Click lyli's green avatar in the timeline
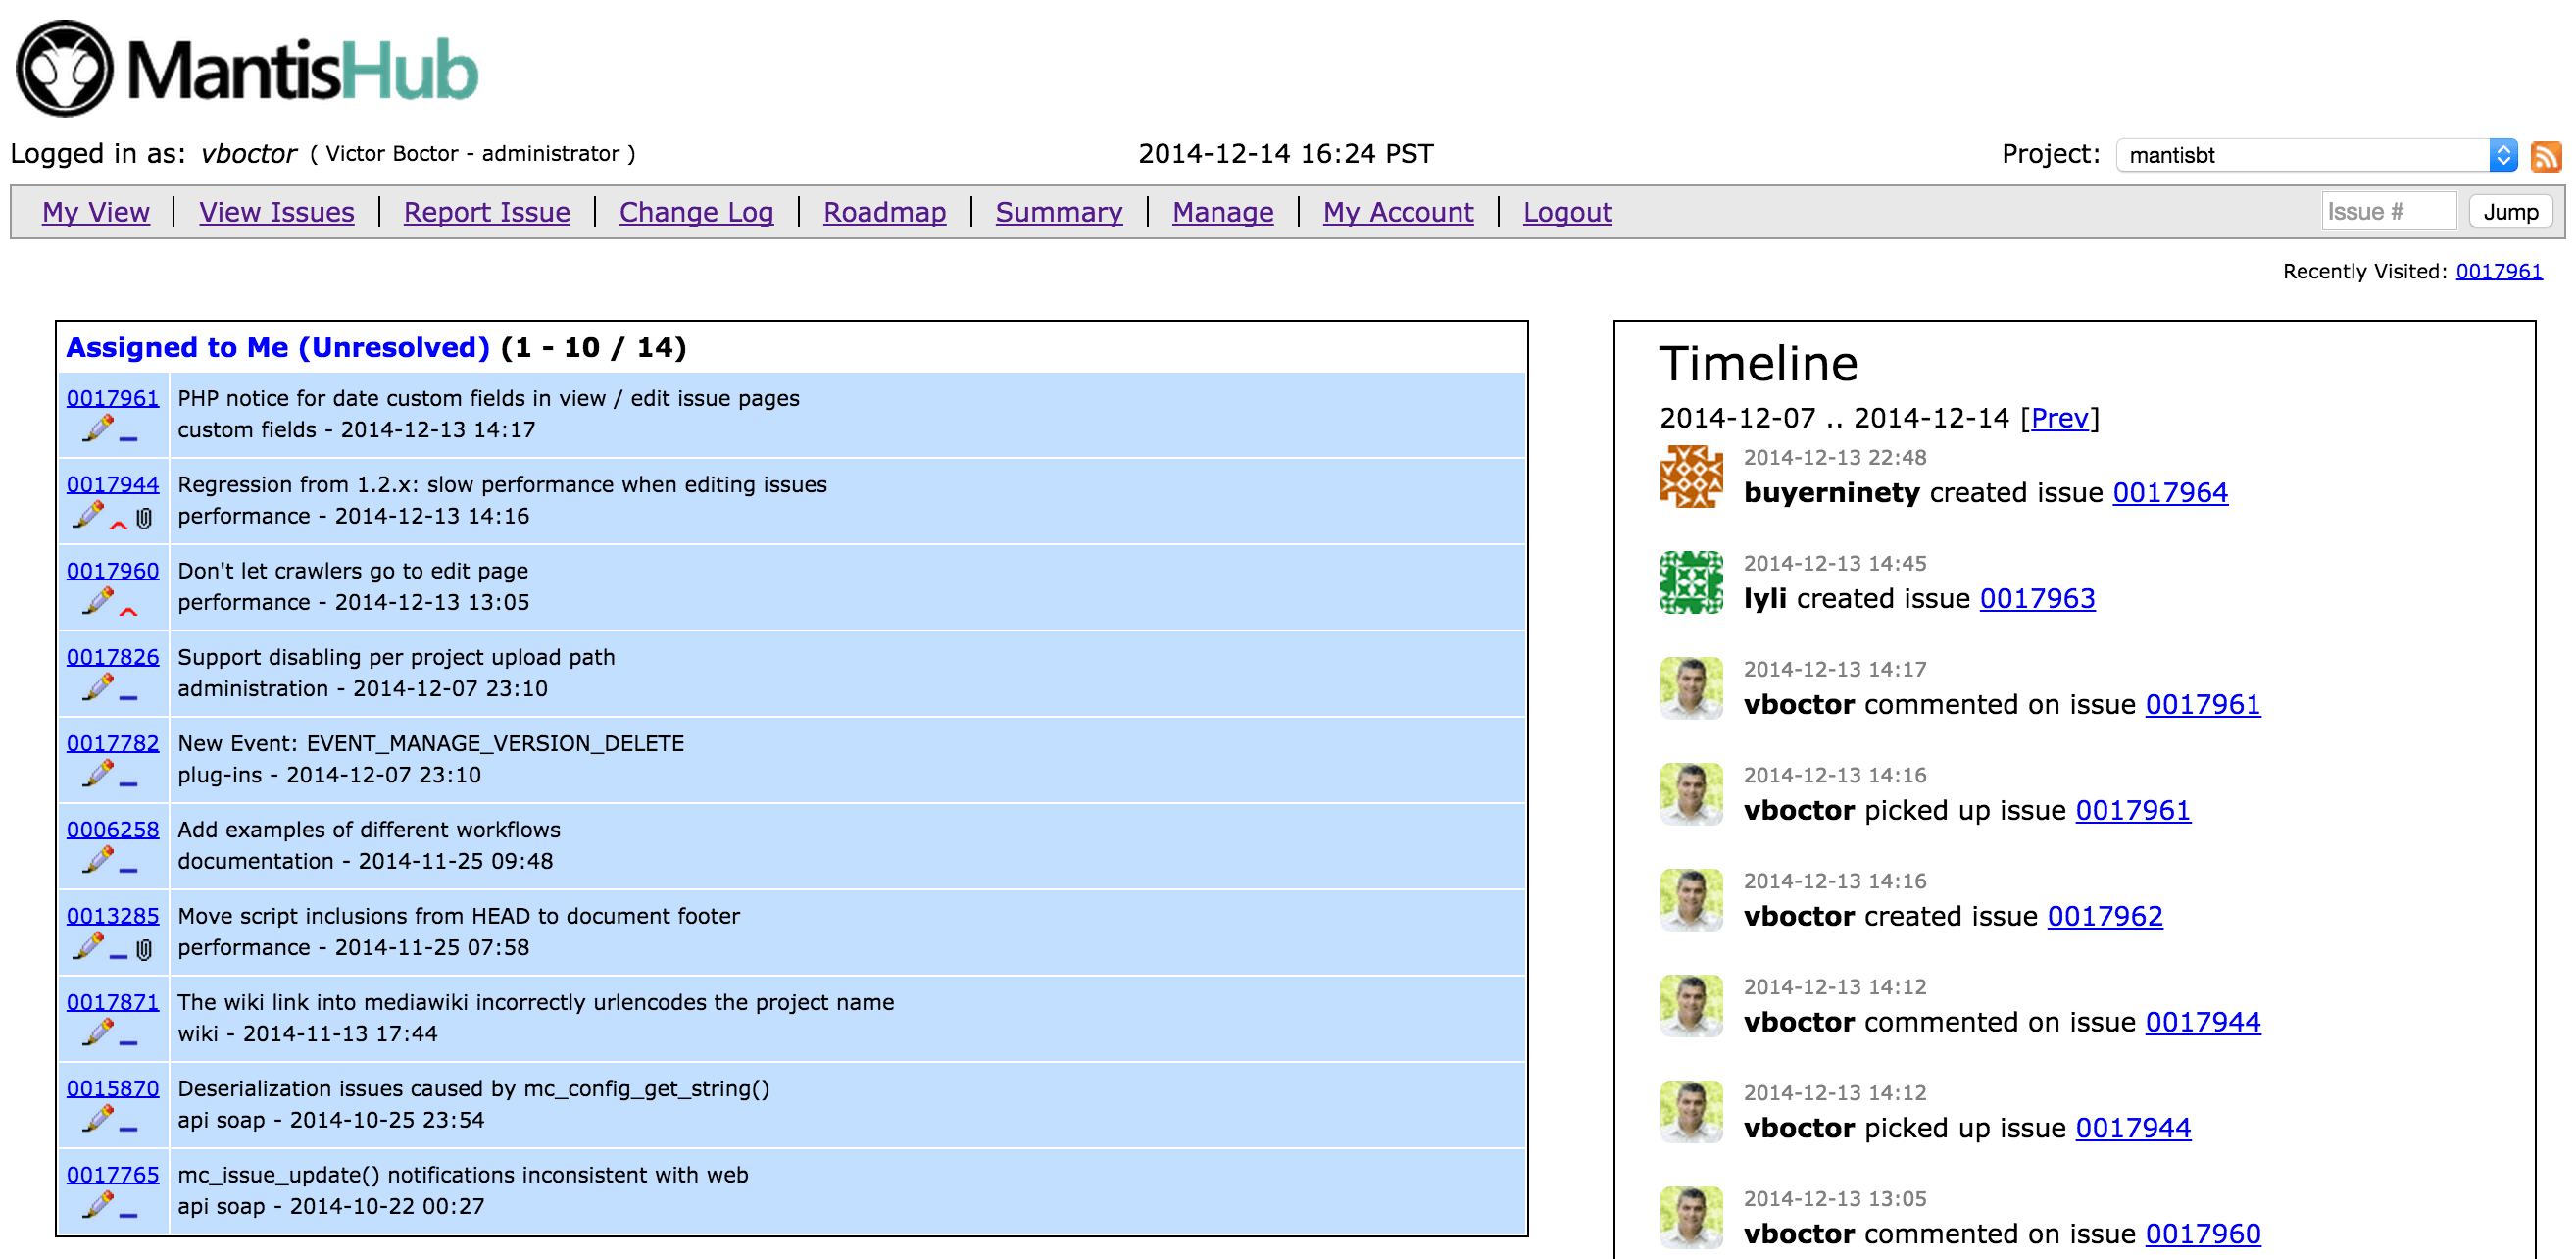This screenshot has width=2576, height=1259. [x=1691, y=582]
